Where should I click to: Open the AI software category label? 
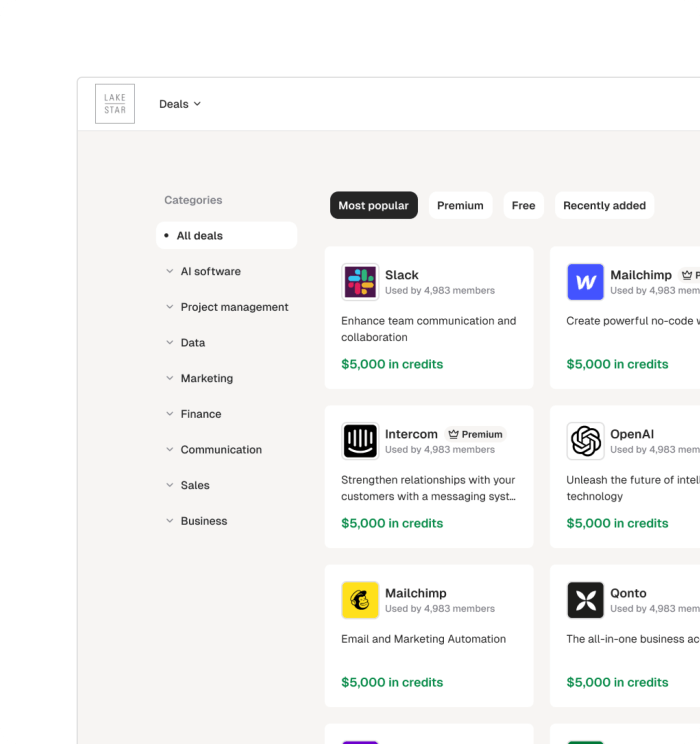pos(211,271)
